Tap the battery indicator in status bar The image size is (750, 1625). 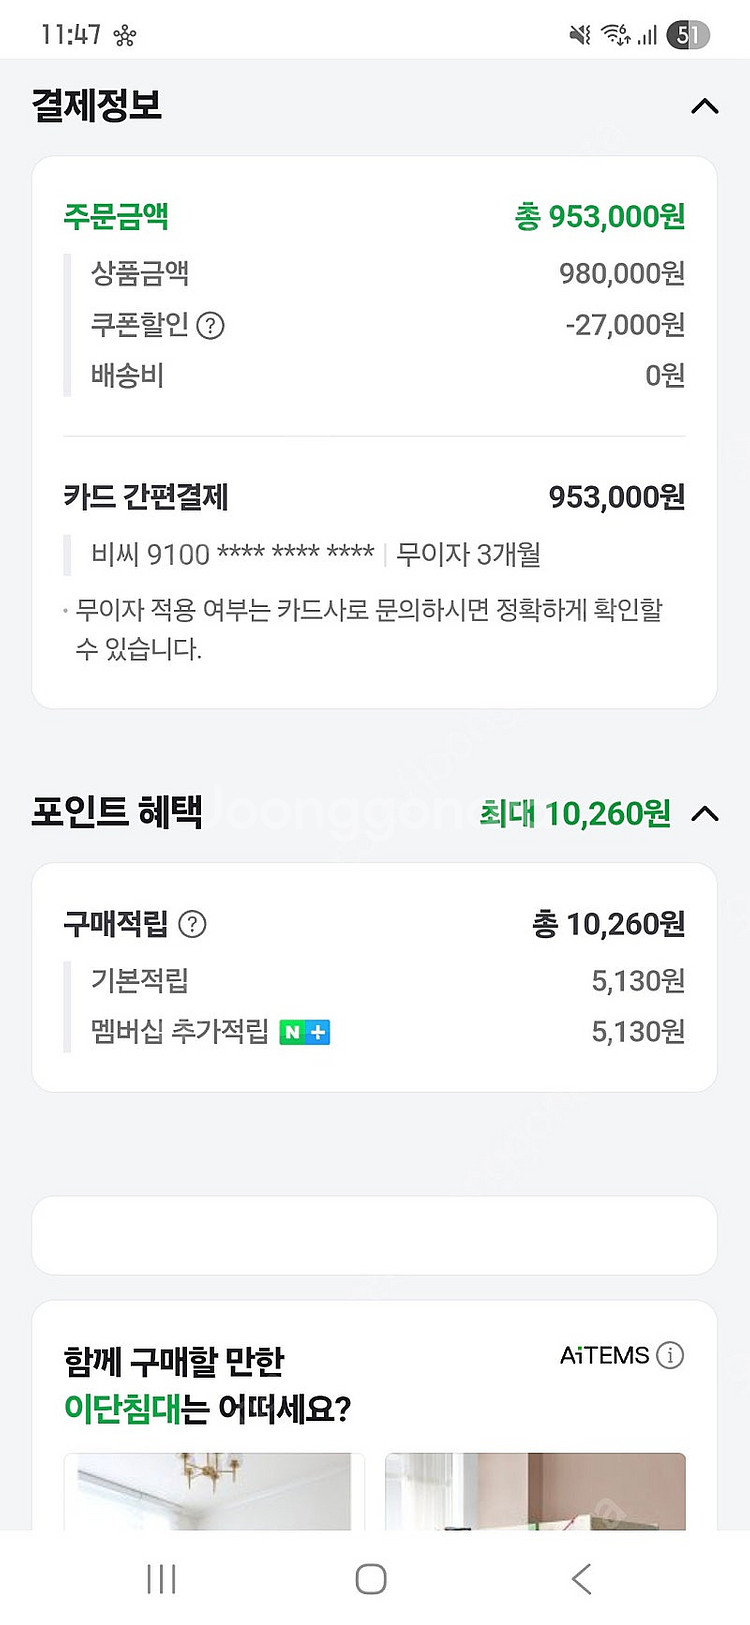pos(688,35)
